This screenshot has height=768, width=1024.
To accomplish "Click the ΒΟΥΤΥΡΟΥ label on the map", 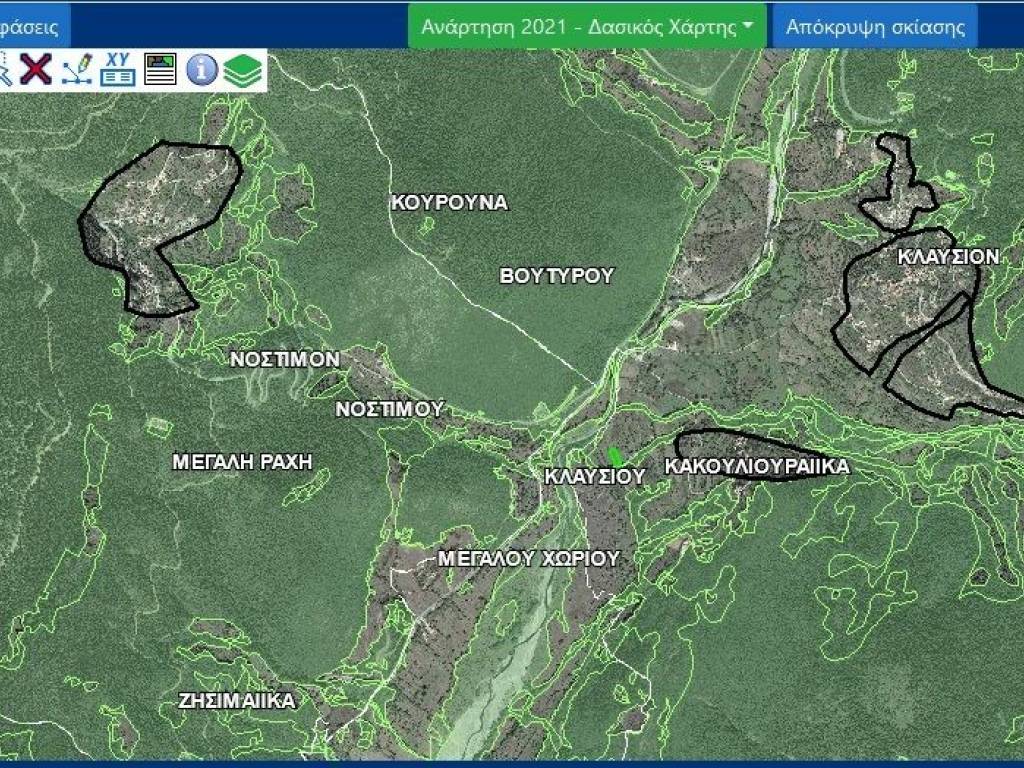I will (x=556, y=276).
